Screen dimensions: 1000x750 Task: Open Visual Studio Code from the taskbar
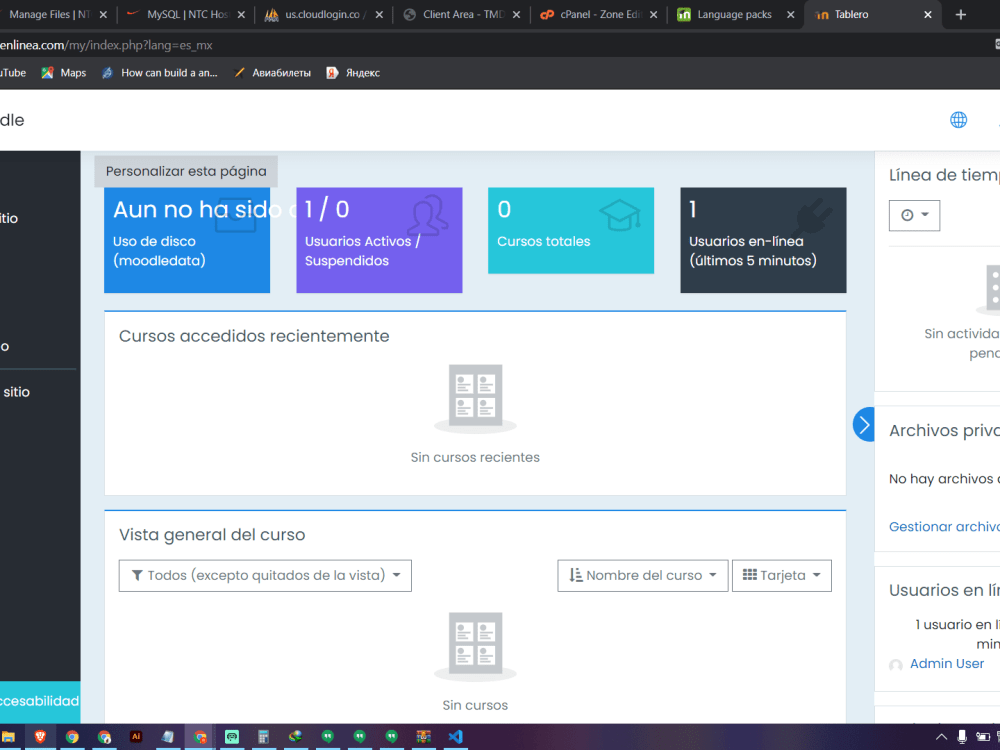455,737
